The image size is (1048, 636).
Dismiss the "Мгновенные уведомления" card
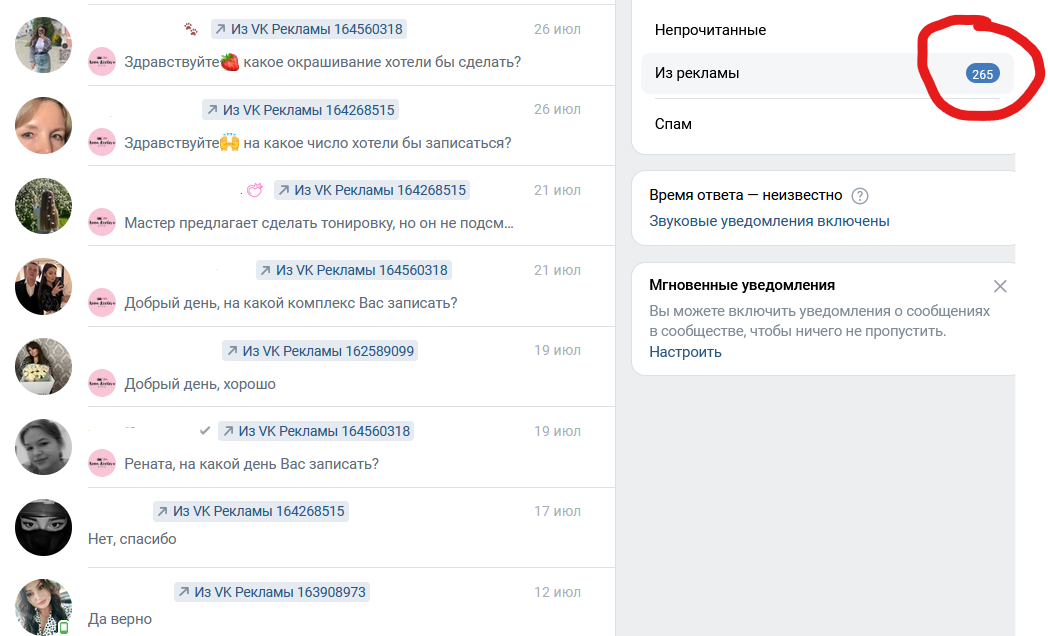click(1000, 286)
